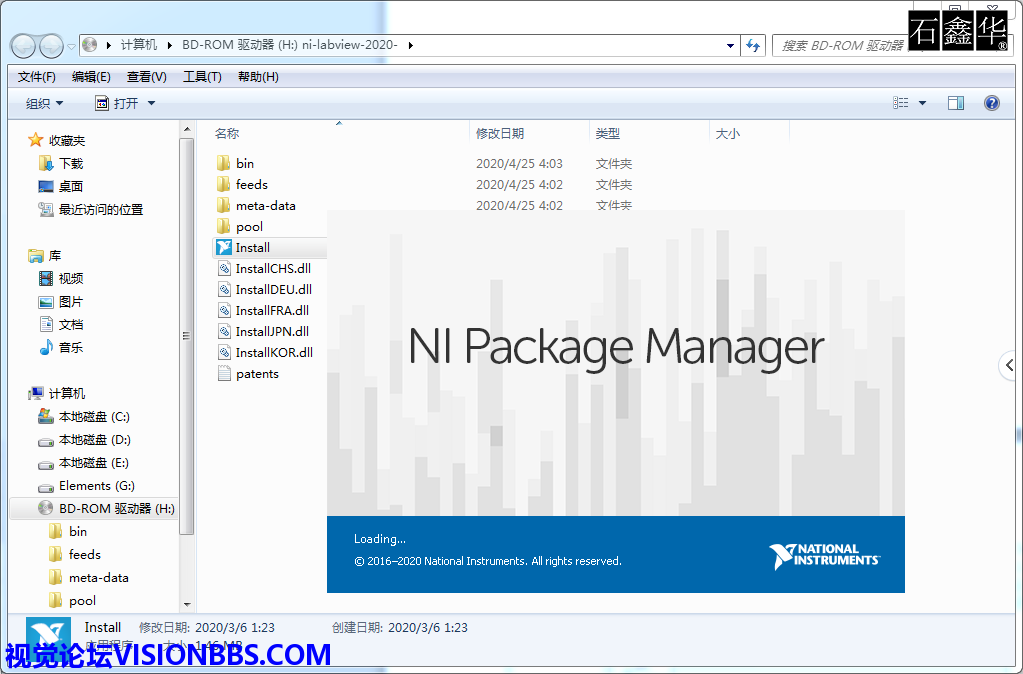Sort files by the 大小 column header
The width and height of the screenshot is (1023, 674).
click(728, 133)
